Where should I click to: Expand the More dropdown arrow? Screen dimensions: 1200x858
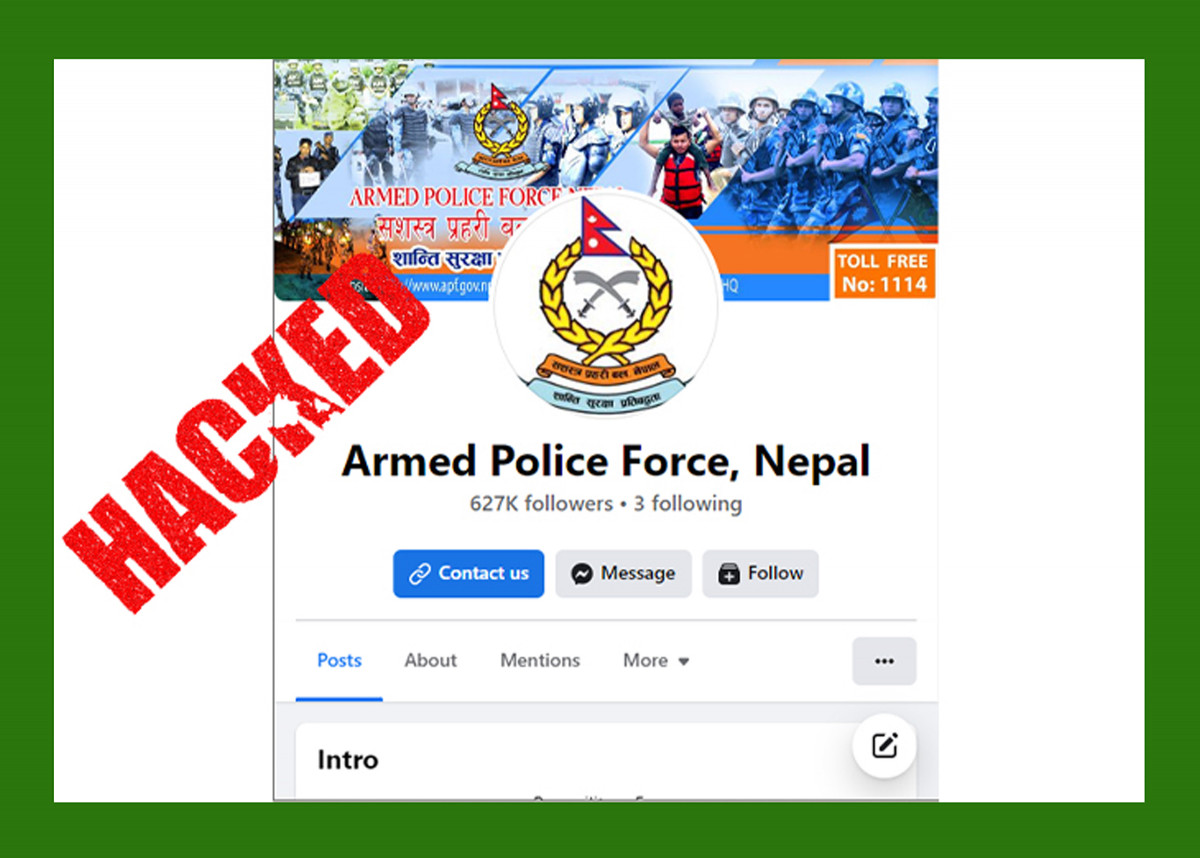click(x=684, y=662)
